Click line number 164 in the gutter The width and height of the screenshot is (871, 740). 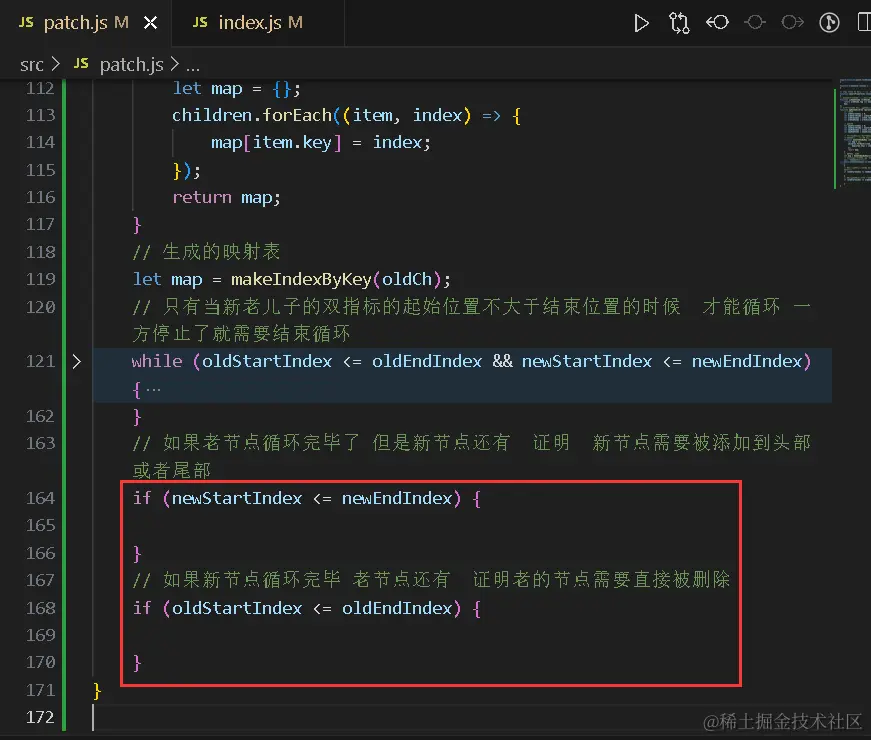coord(41,498)
